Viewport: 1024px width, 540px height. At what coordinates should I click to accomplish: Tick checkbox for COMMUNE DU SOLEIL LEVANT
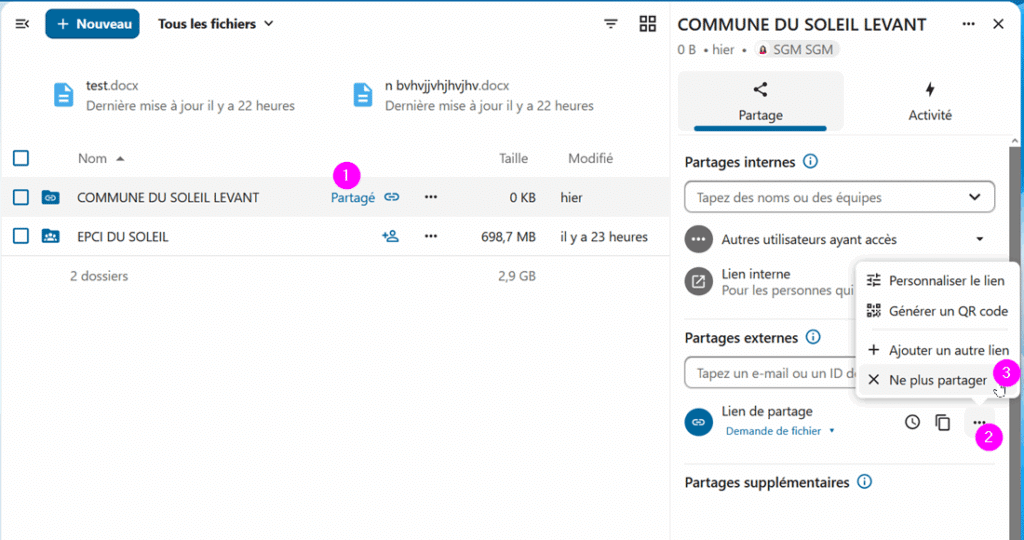click(x=21, y=197)
